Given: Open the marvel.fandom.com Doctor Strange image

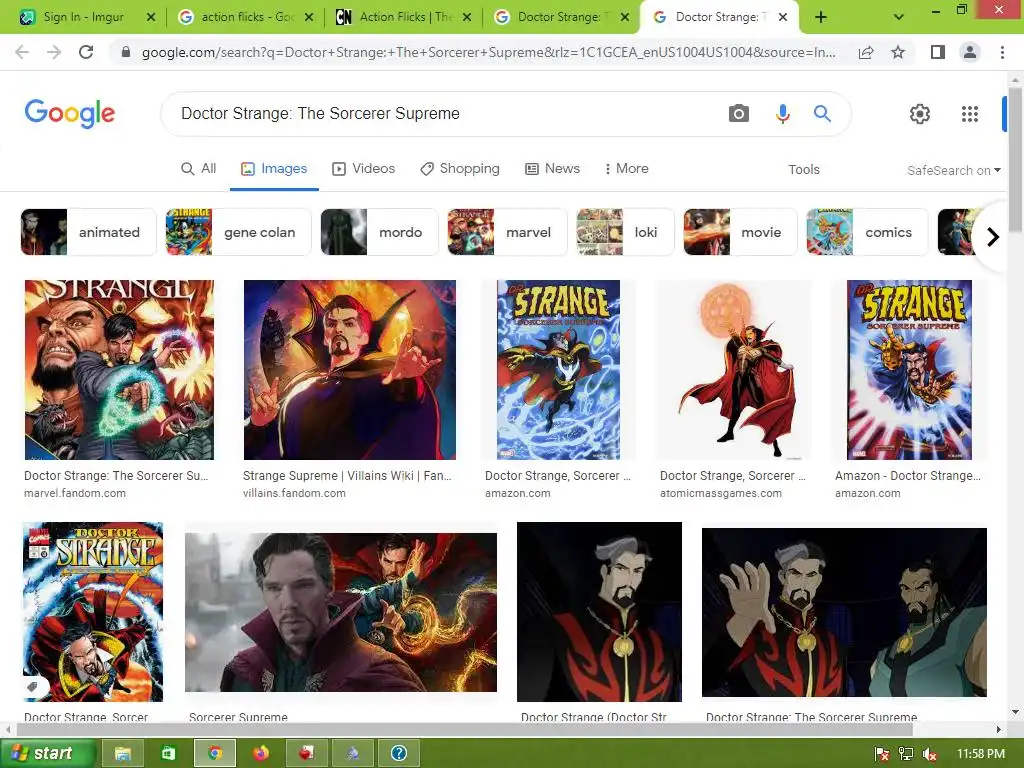Looking at the screenshot, I should click(x=120, y=370).
